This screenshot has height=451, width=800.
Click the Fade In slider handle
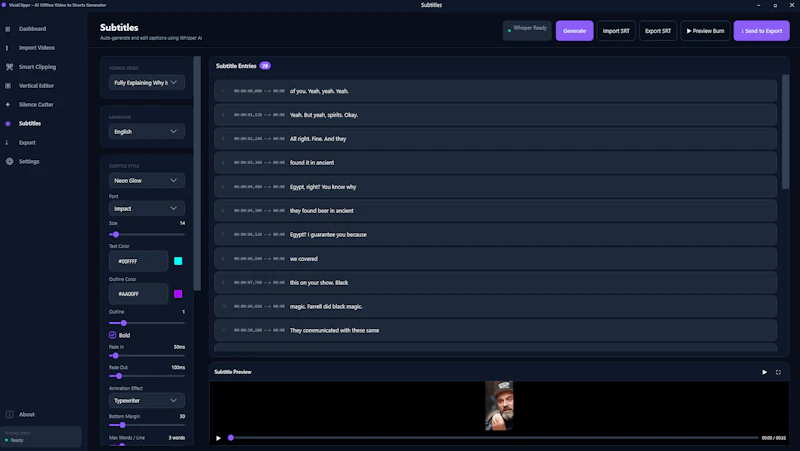pos(115,356)
